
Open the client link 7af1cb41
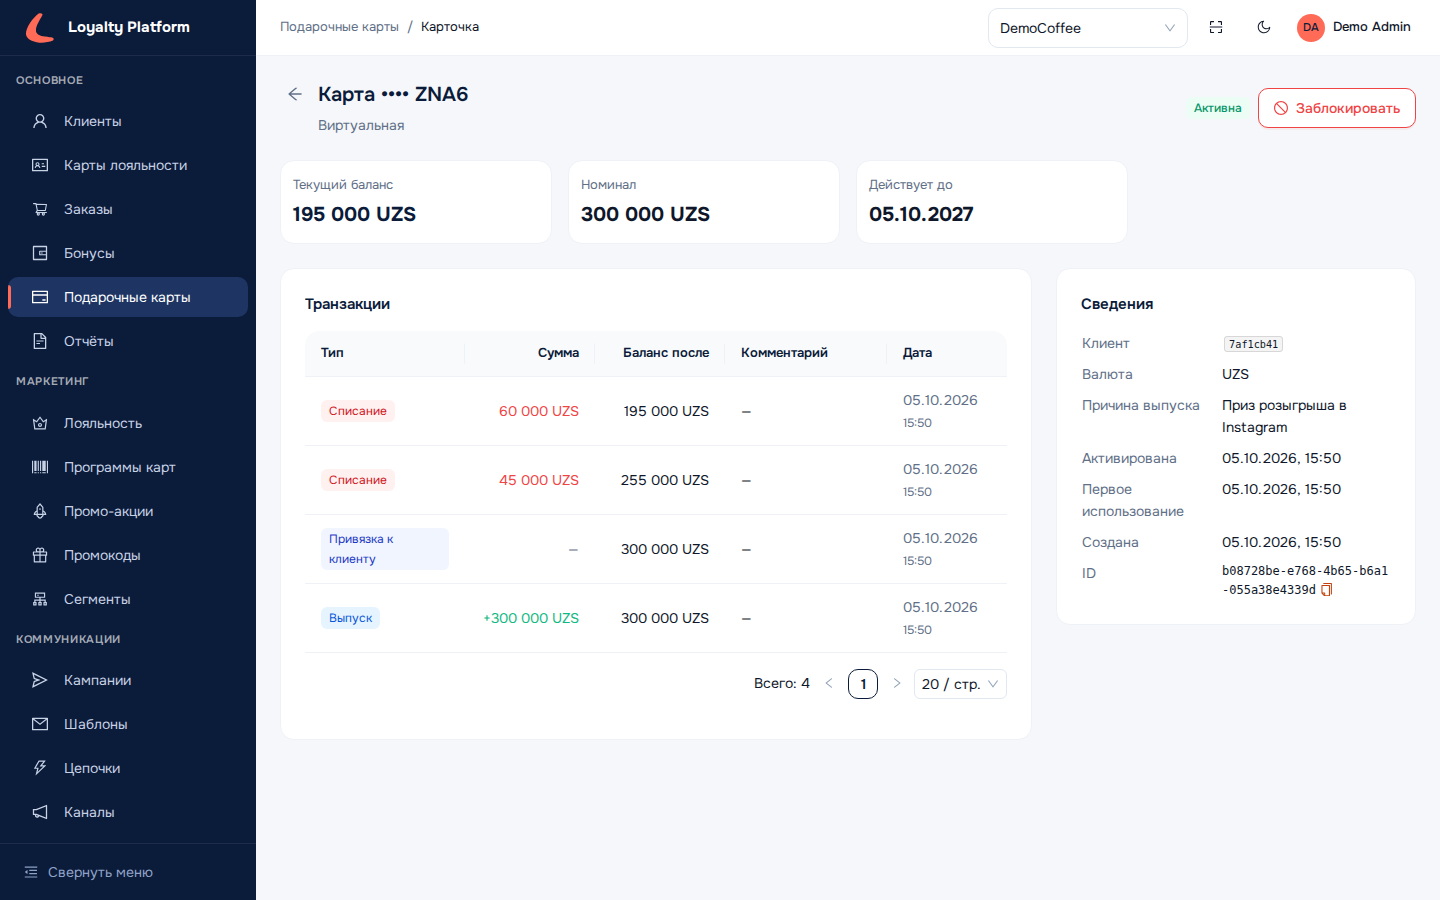tap(1253, 344)
